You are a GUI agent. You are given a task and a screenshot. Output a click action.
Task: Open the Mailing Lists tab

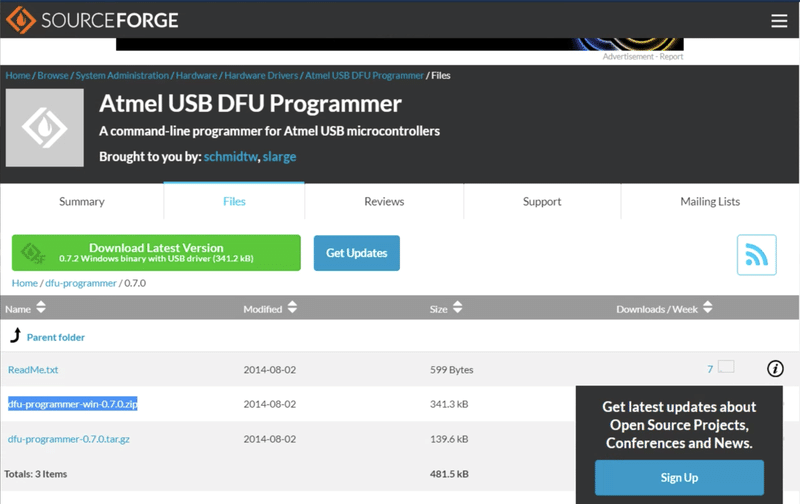coord(710,201)
